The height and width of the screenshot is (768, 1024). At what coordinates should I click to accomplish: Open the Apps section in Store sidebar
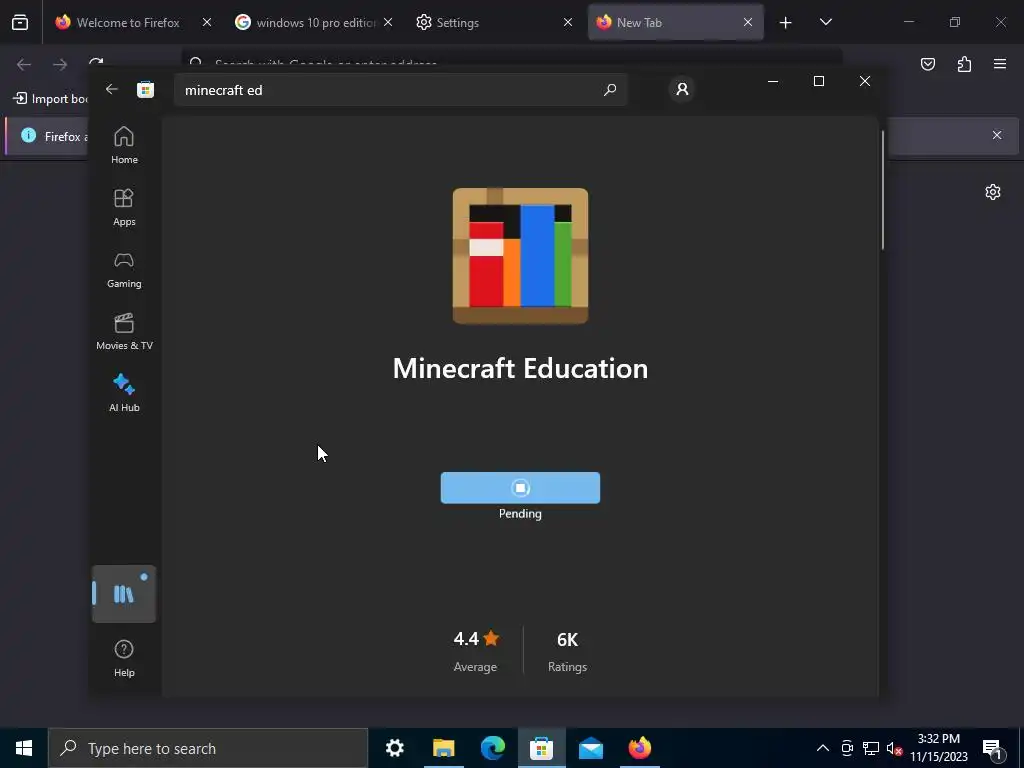click(x=124, y=208)
